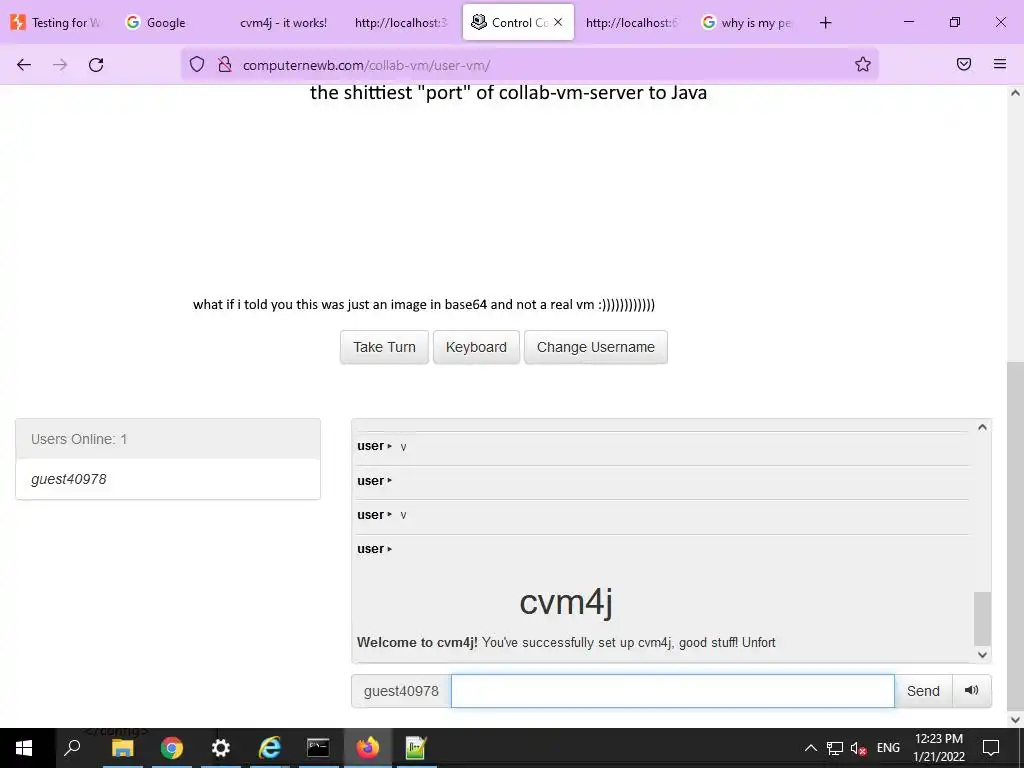Click the large cvm4j heading in chat

coord(566,602)
